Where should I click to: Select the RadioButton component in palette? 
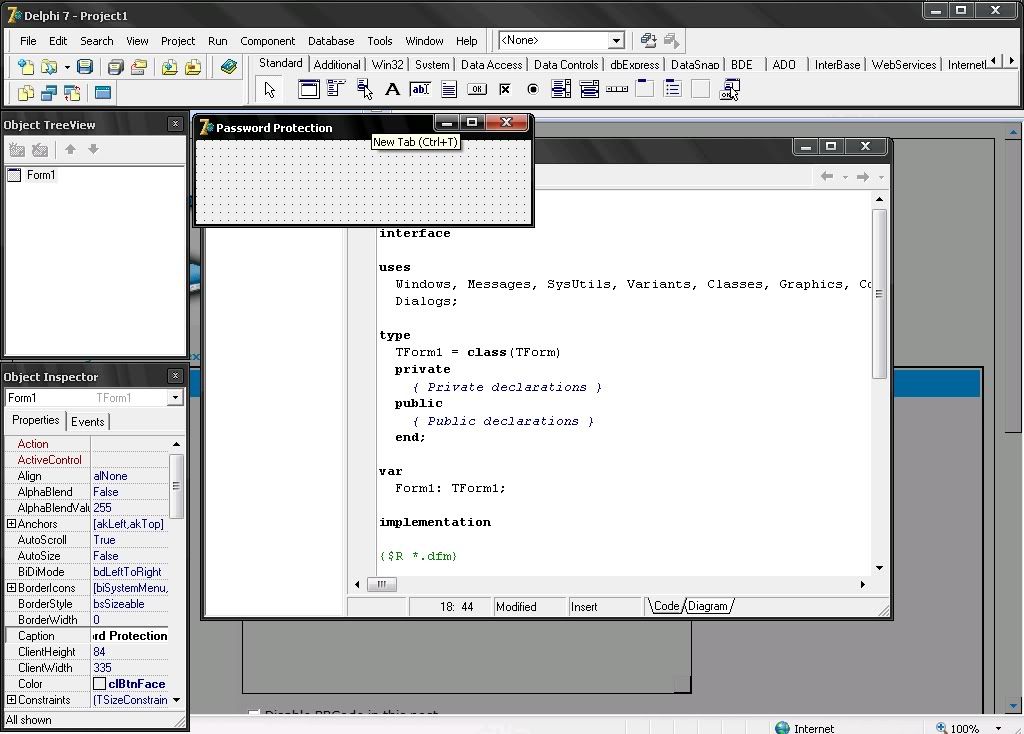(533, 90)
